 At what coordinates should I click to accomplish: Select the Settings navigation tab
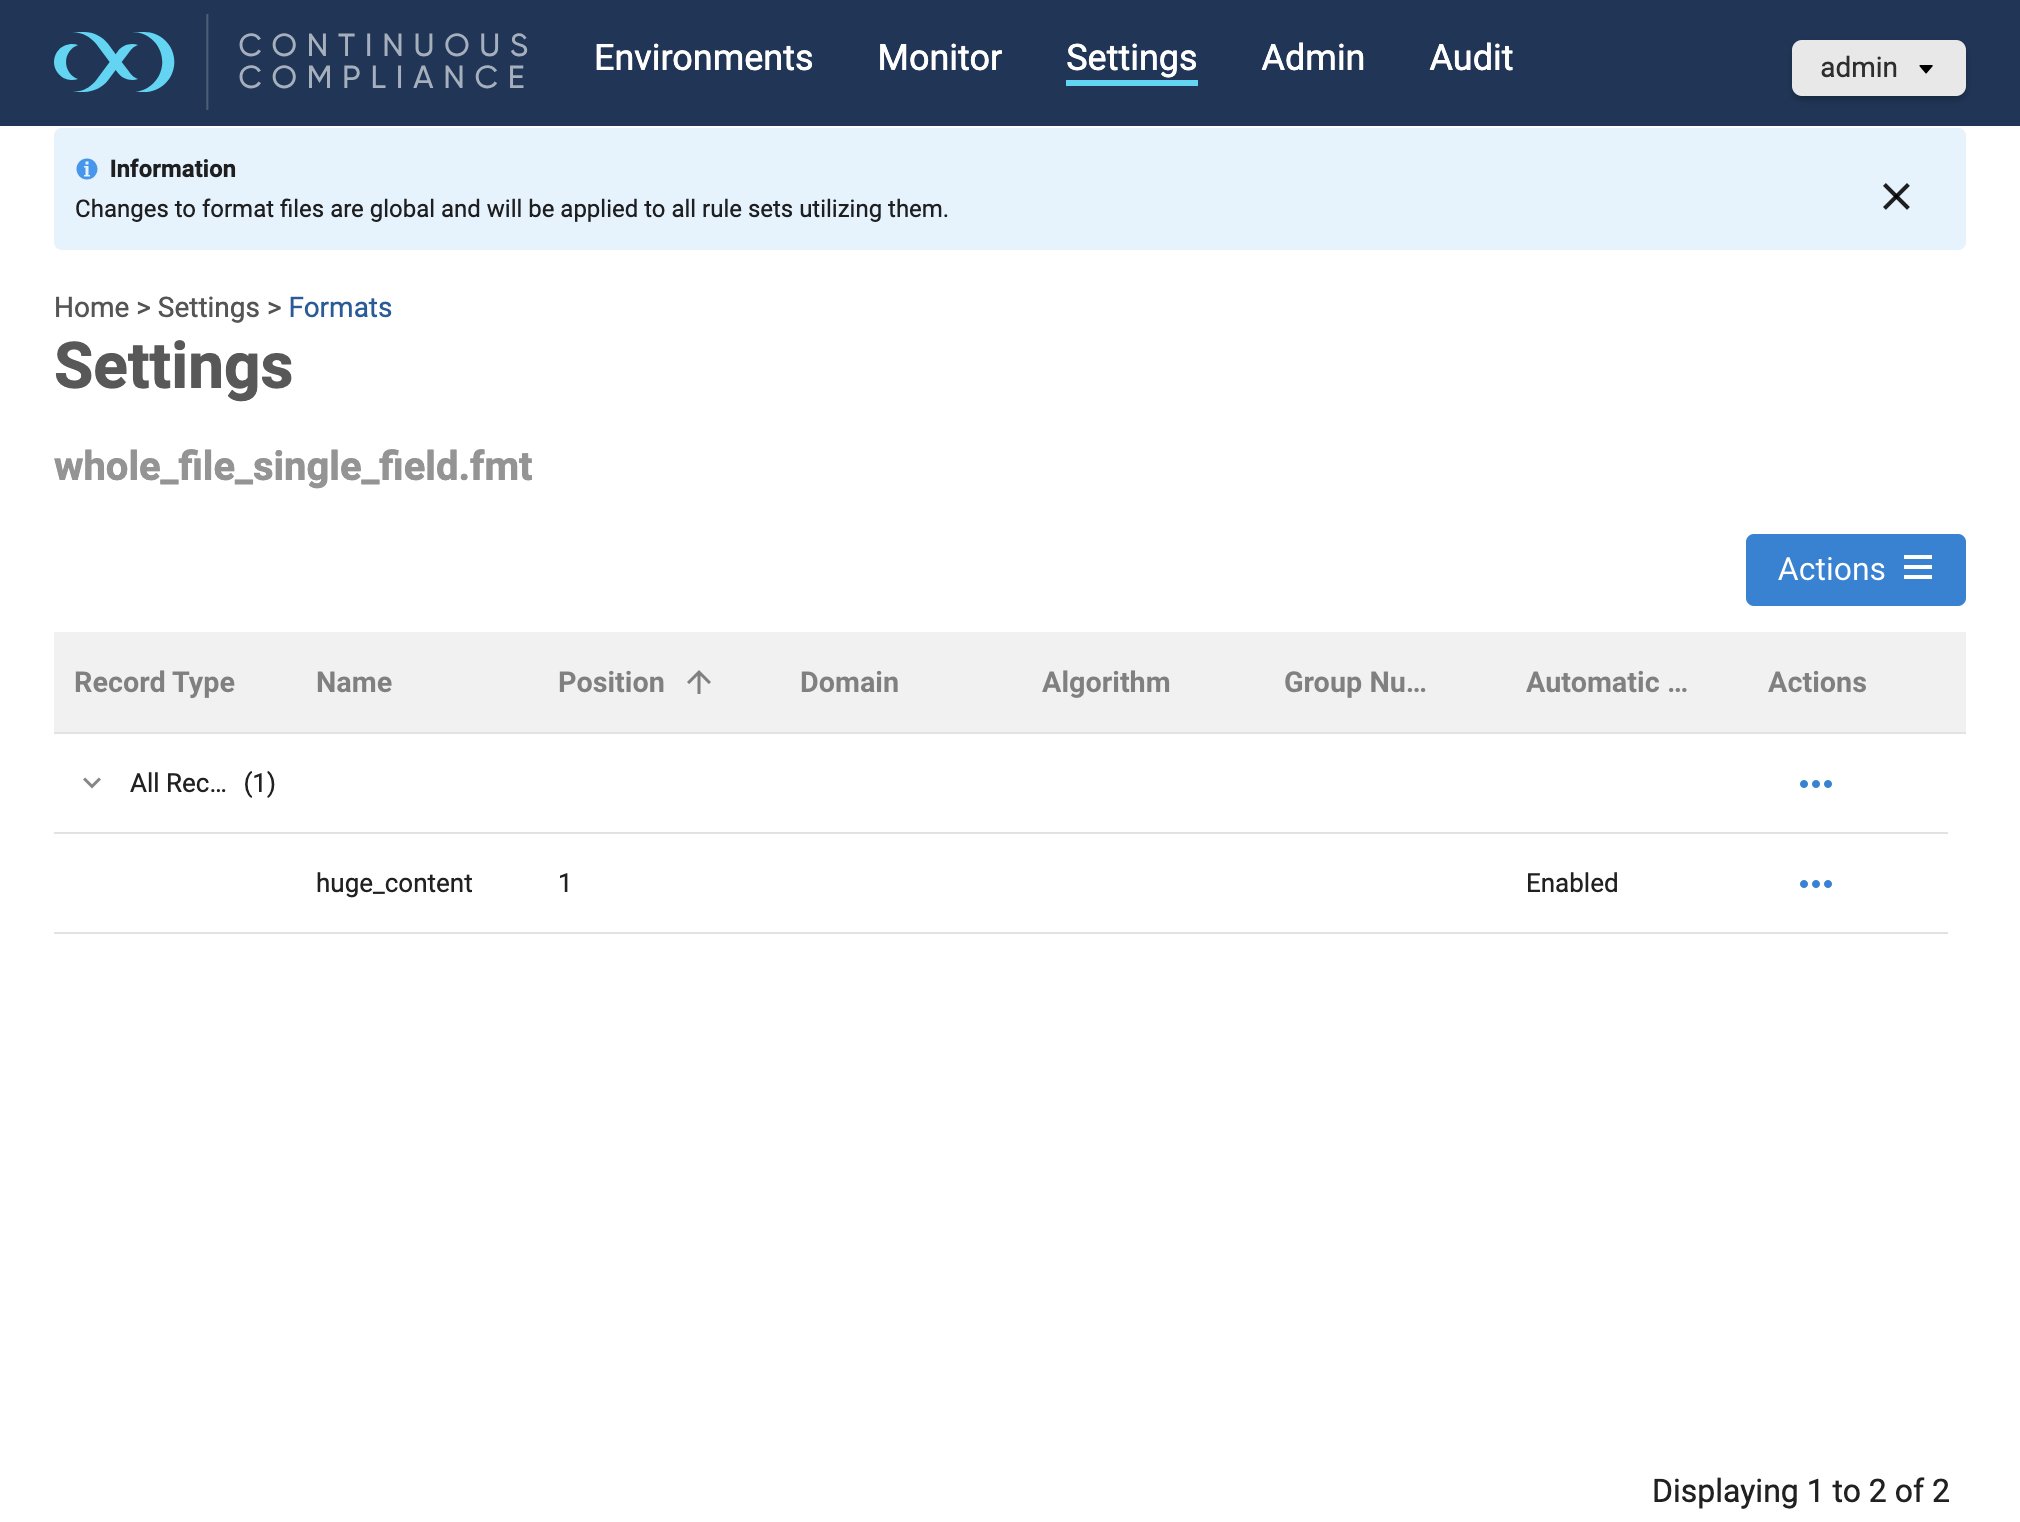[x=1131, y=58]
